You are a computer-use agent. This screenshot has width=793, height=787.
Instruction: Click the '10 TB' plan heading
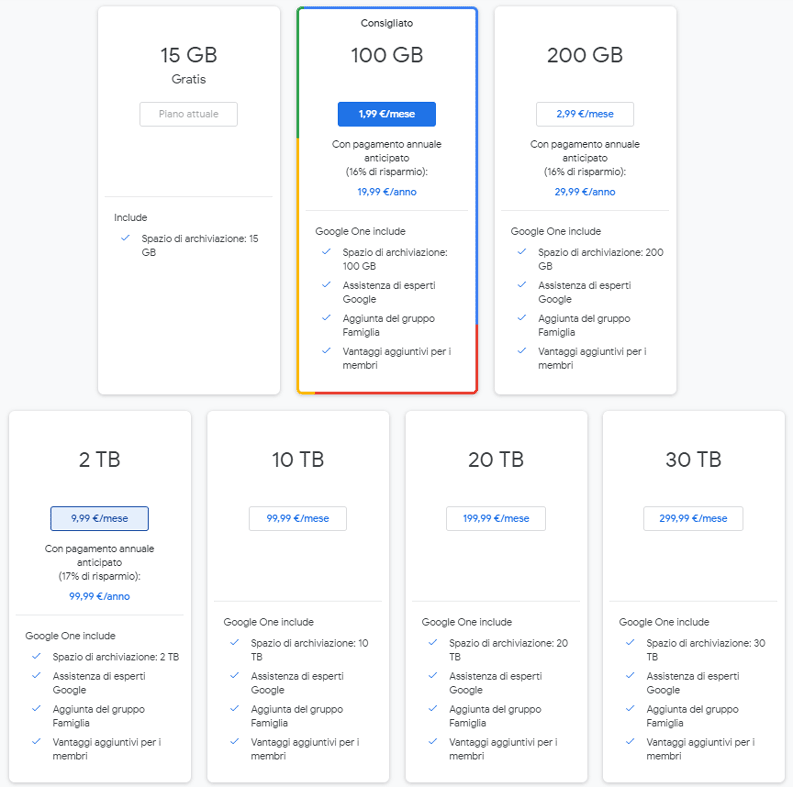298,460
